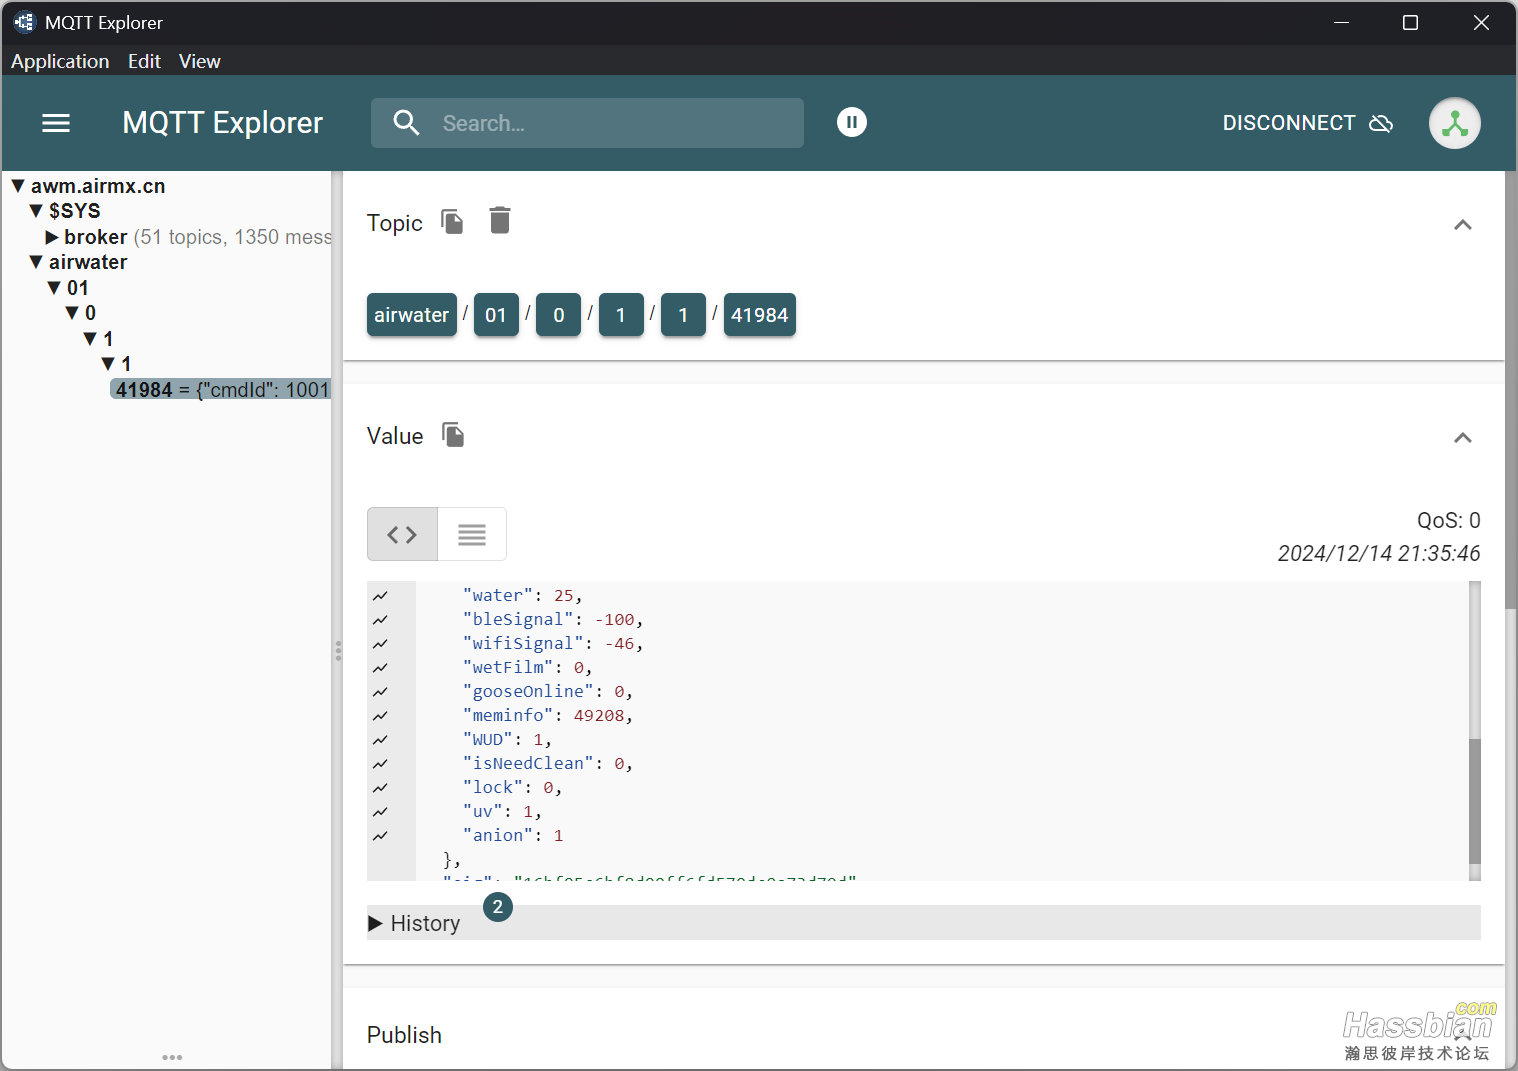This screenshot has width=1518, height=1071.
Task: Select the 01 topic chip
Action: click(496, 315)
